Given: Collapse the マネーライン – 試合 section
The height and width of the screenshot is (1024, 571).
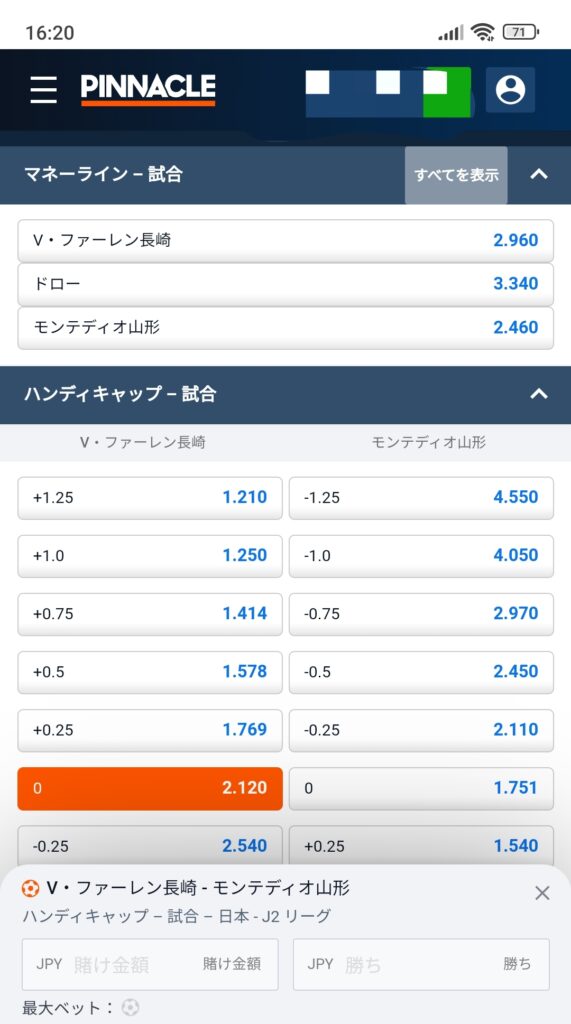Looking at the screenshot, I should point(539,174).
